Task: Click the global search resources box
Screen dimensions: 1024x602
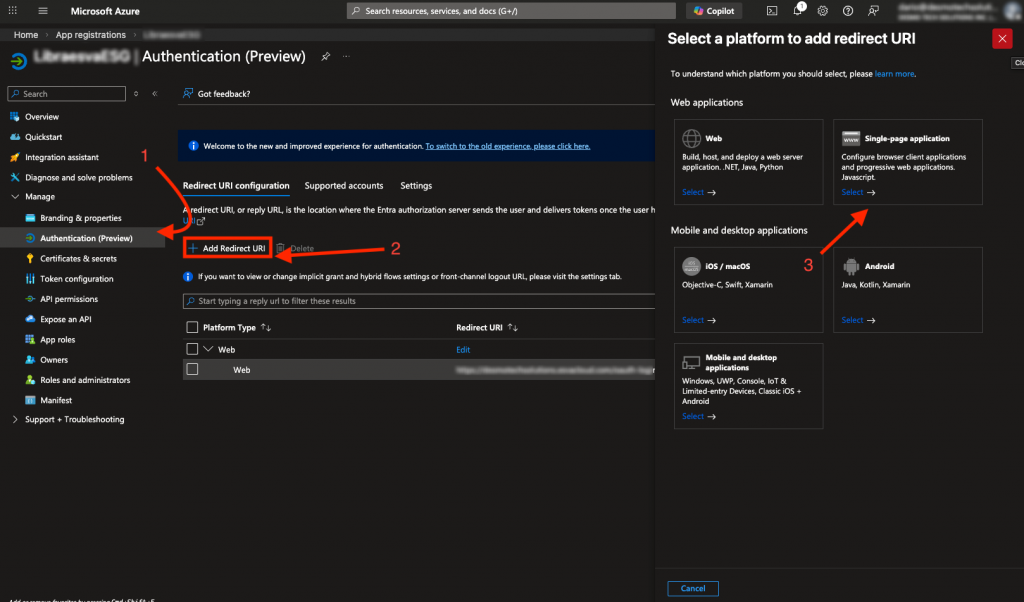Action: 511,10
